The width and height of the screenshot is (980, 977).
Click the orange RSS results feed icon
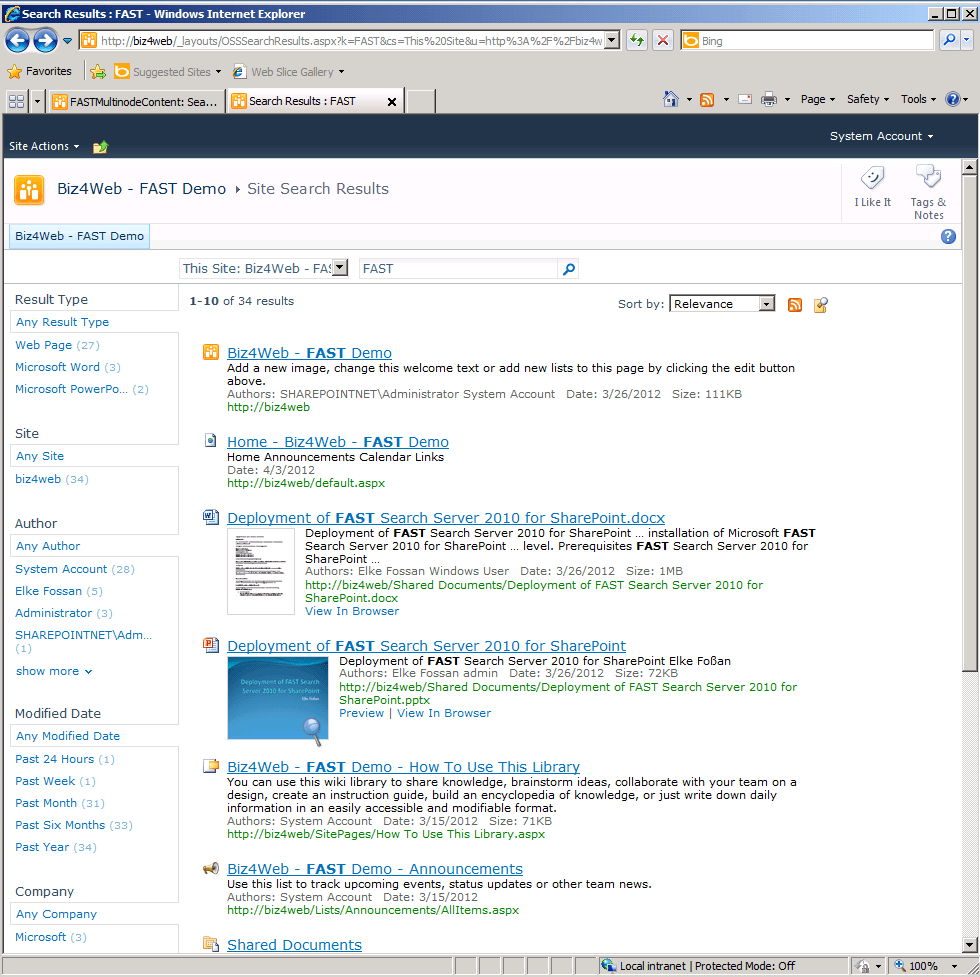pyautogui.click(x=794, y=305)
